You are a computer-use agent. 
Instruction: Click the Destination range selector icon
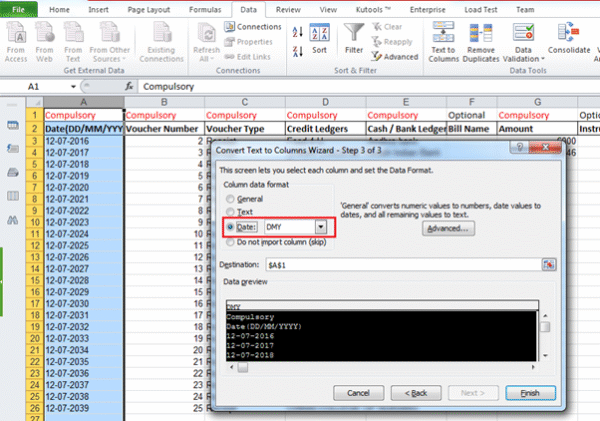[x=549, y=265]
